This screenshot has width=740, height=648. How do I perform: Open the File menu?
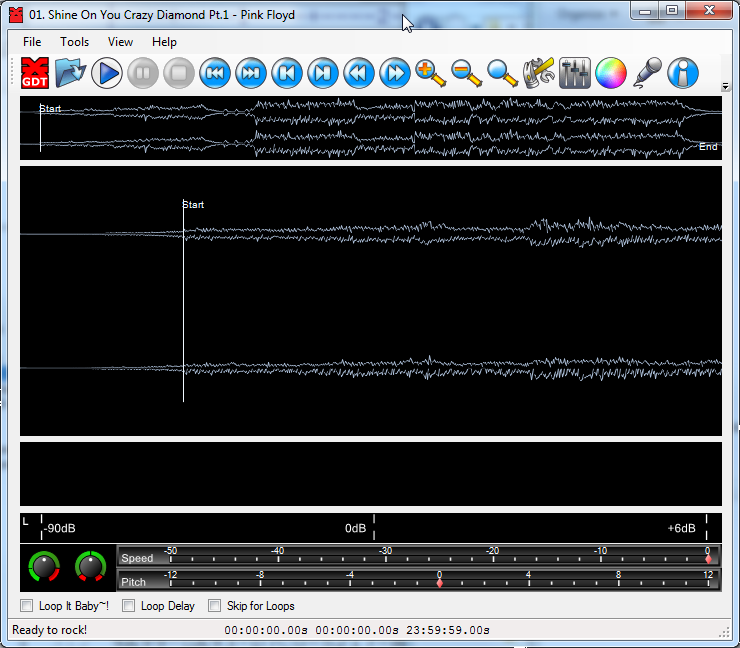coord(32,42)
